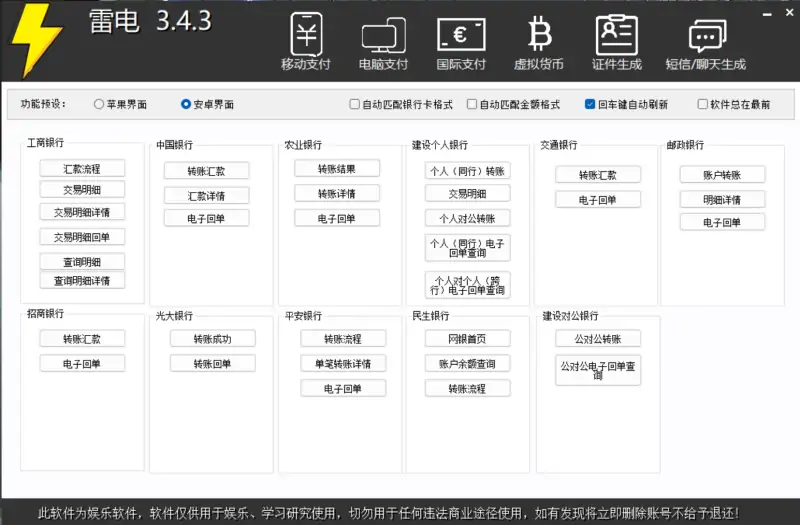The height and width of the screenshot is (525, 800).
Task: Tick the 自动匹配金额格式 checkbox
Action: point(473,104)
